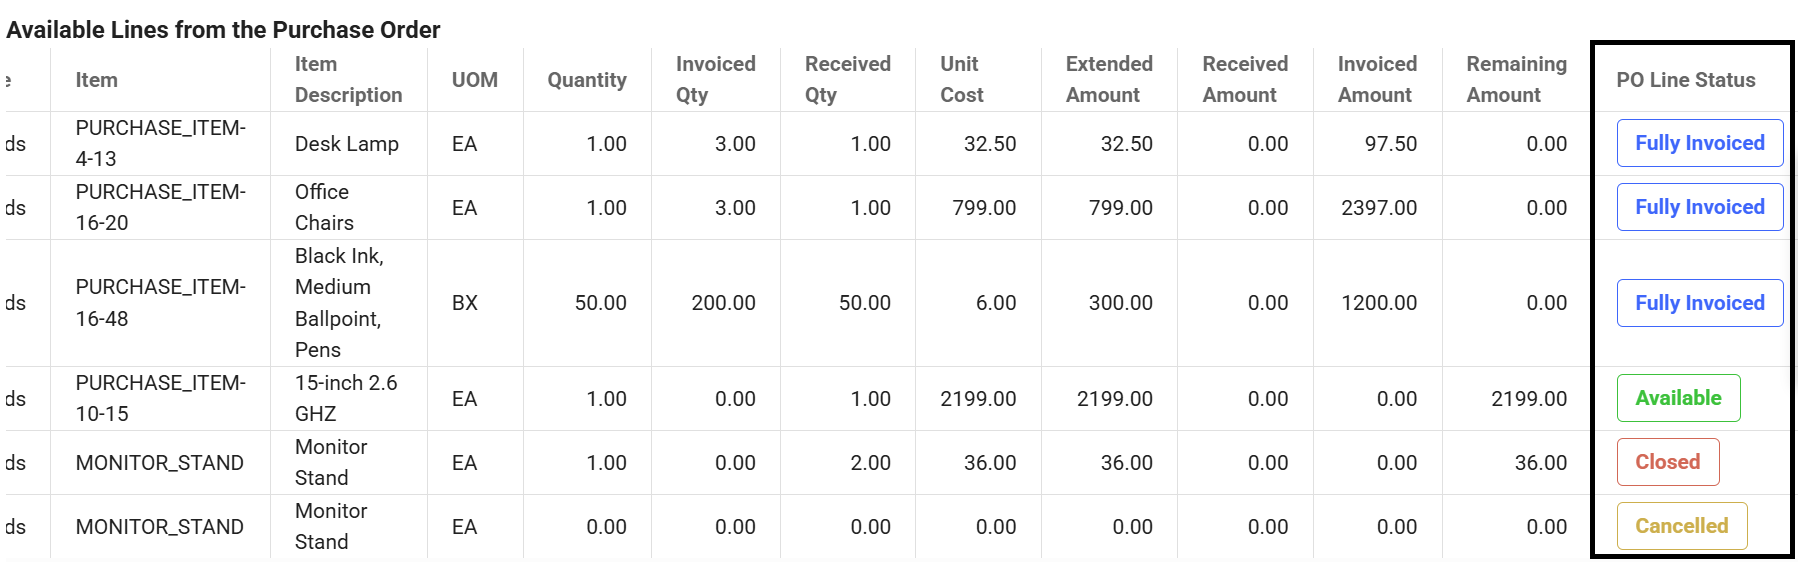
Task: Select the Quantity column header
Action: tap(586, 80)
